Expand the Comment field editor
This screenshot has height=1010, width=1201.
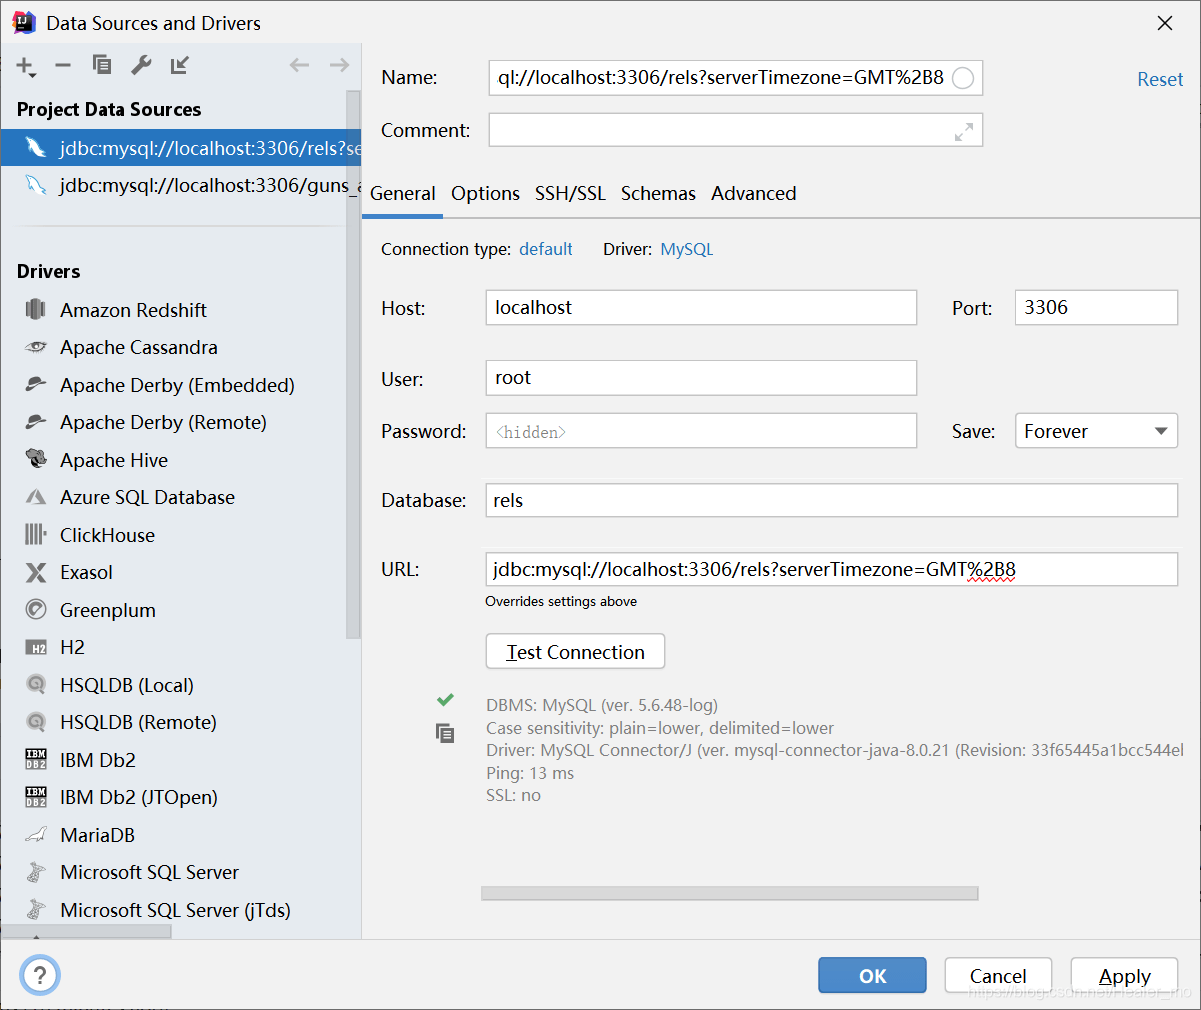tap(963, 130)
